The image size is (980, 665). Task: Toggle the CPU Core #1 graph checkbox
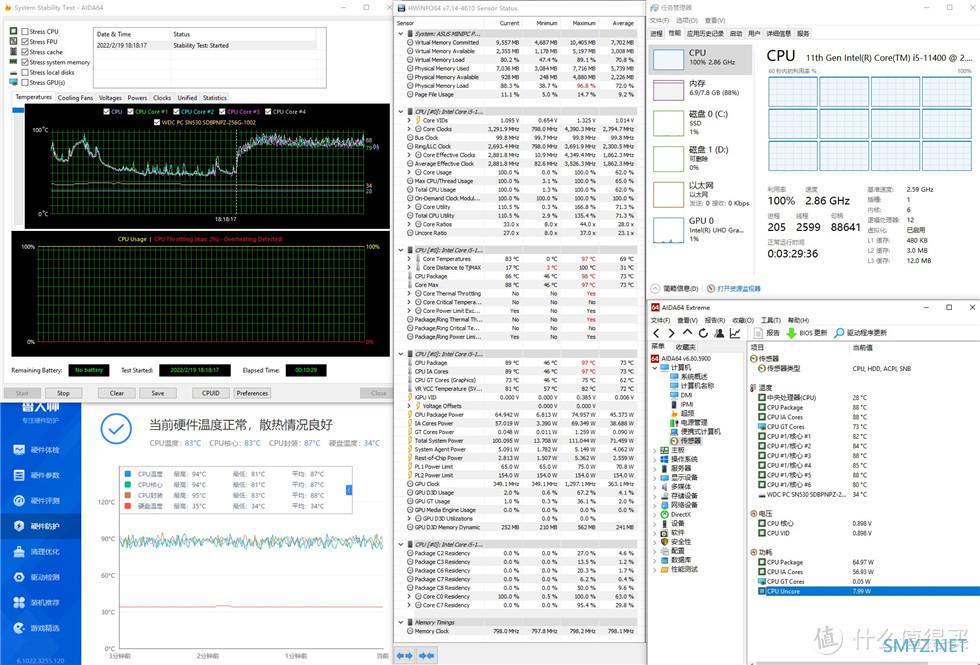[x=131, y=112]
